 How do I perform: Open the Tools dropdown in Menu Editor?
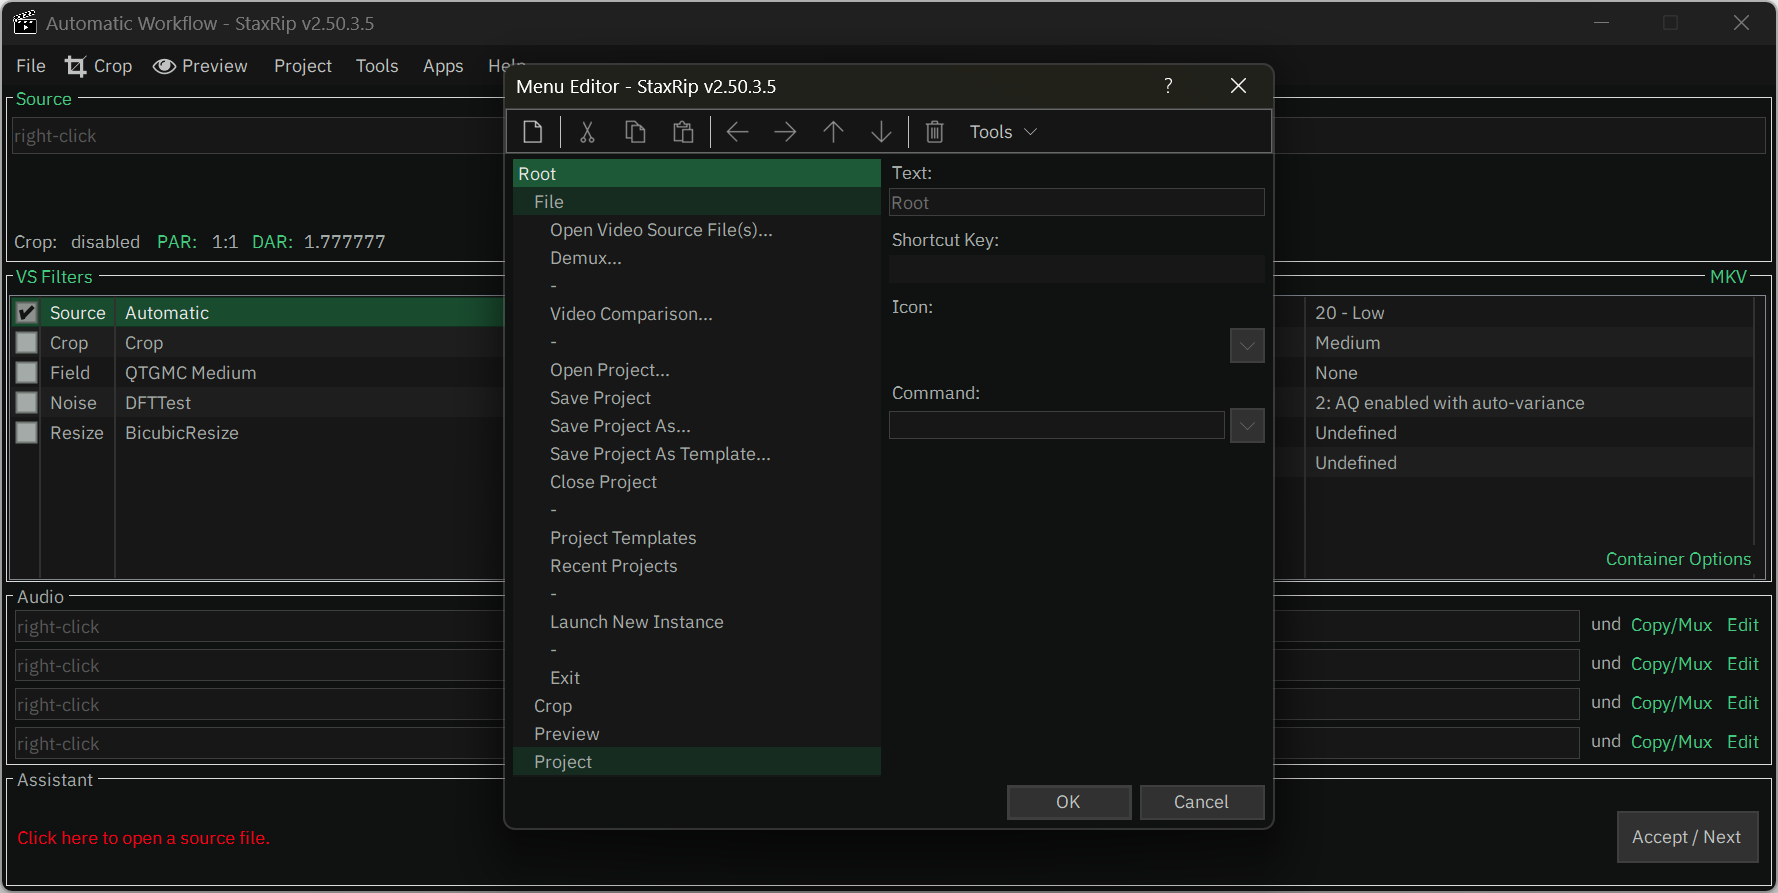pyautogui.click(x=1003, y=132)
